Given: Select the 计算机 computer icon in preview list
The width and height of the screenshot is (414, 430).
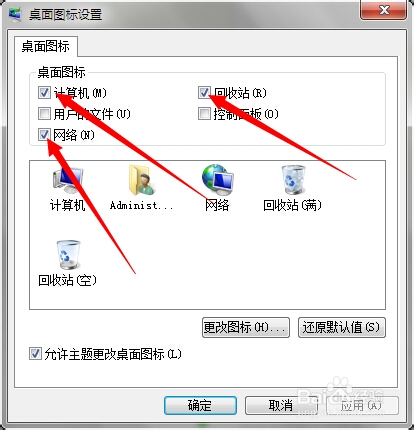Looking at the screenshot, I should (x=68, y=180).
